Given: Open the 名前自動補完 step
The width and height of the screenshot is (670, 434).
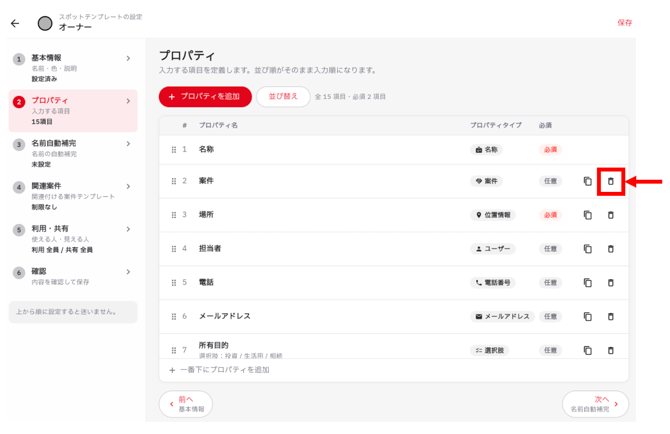Looking at the screenshot, I should pos(73,153).
